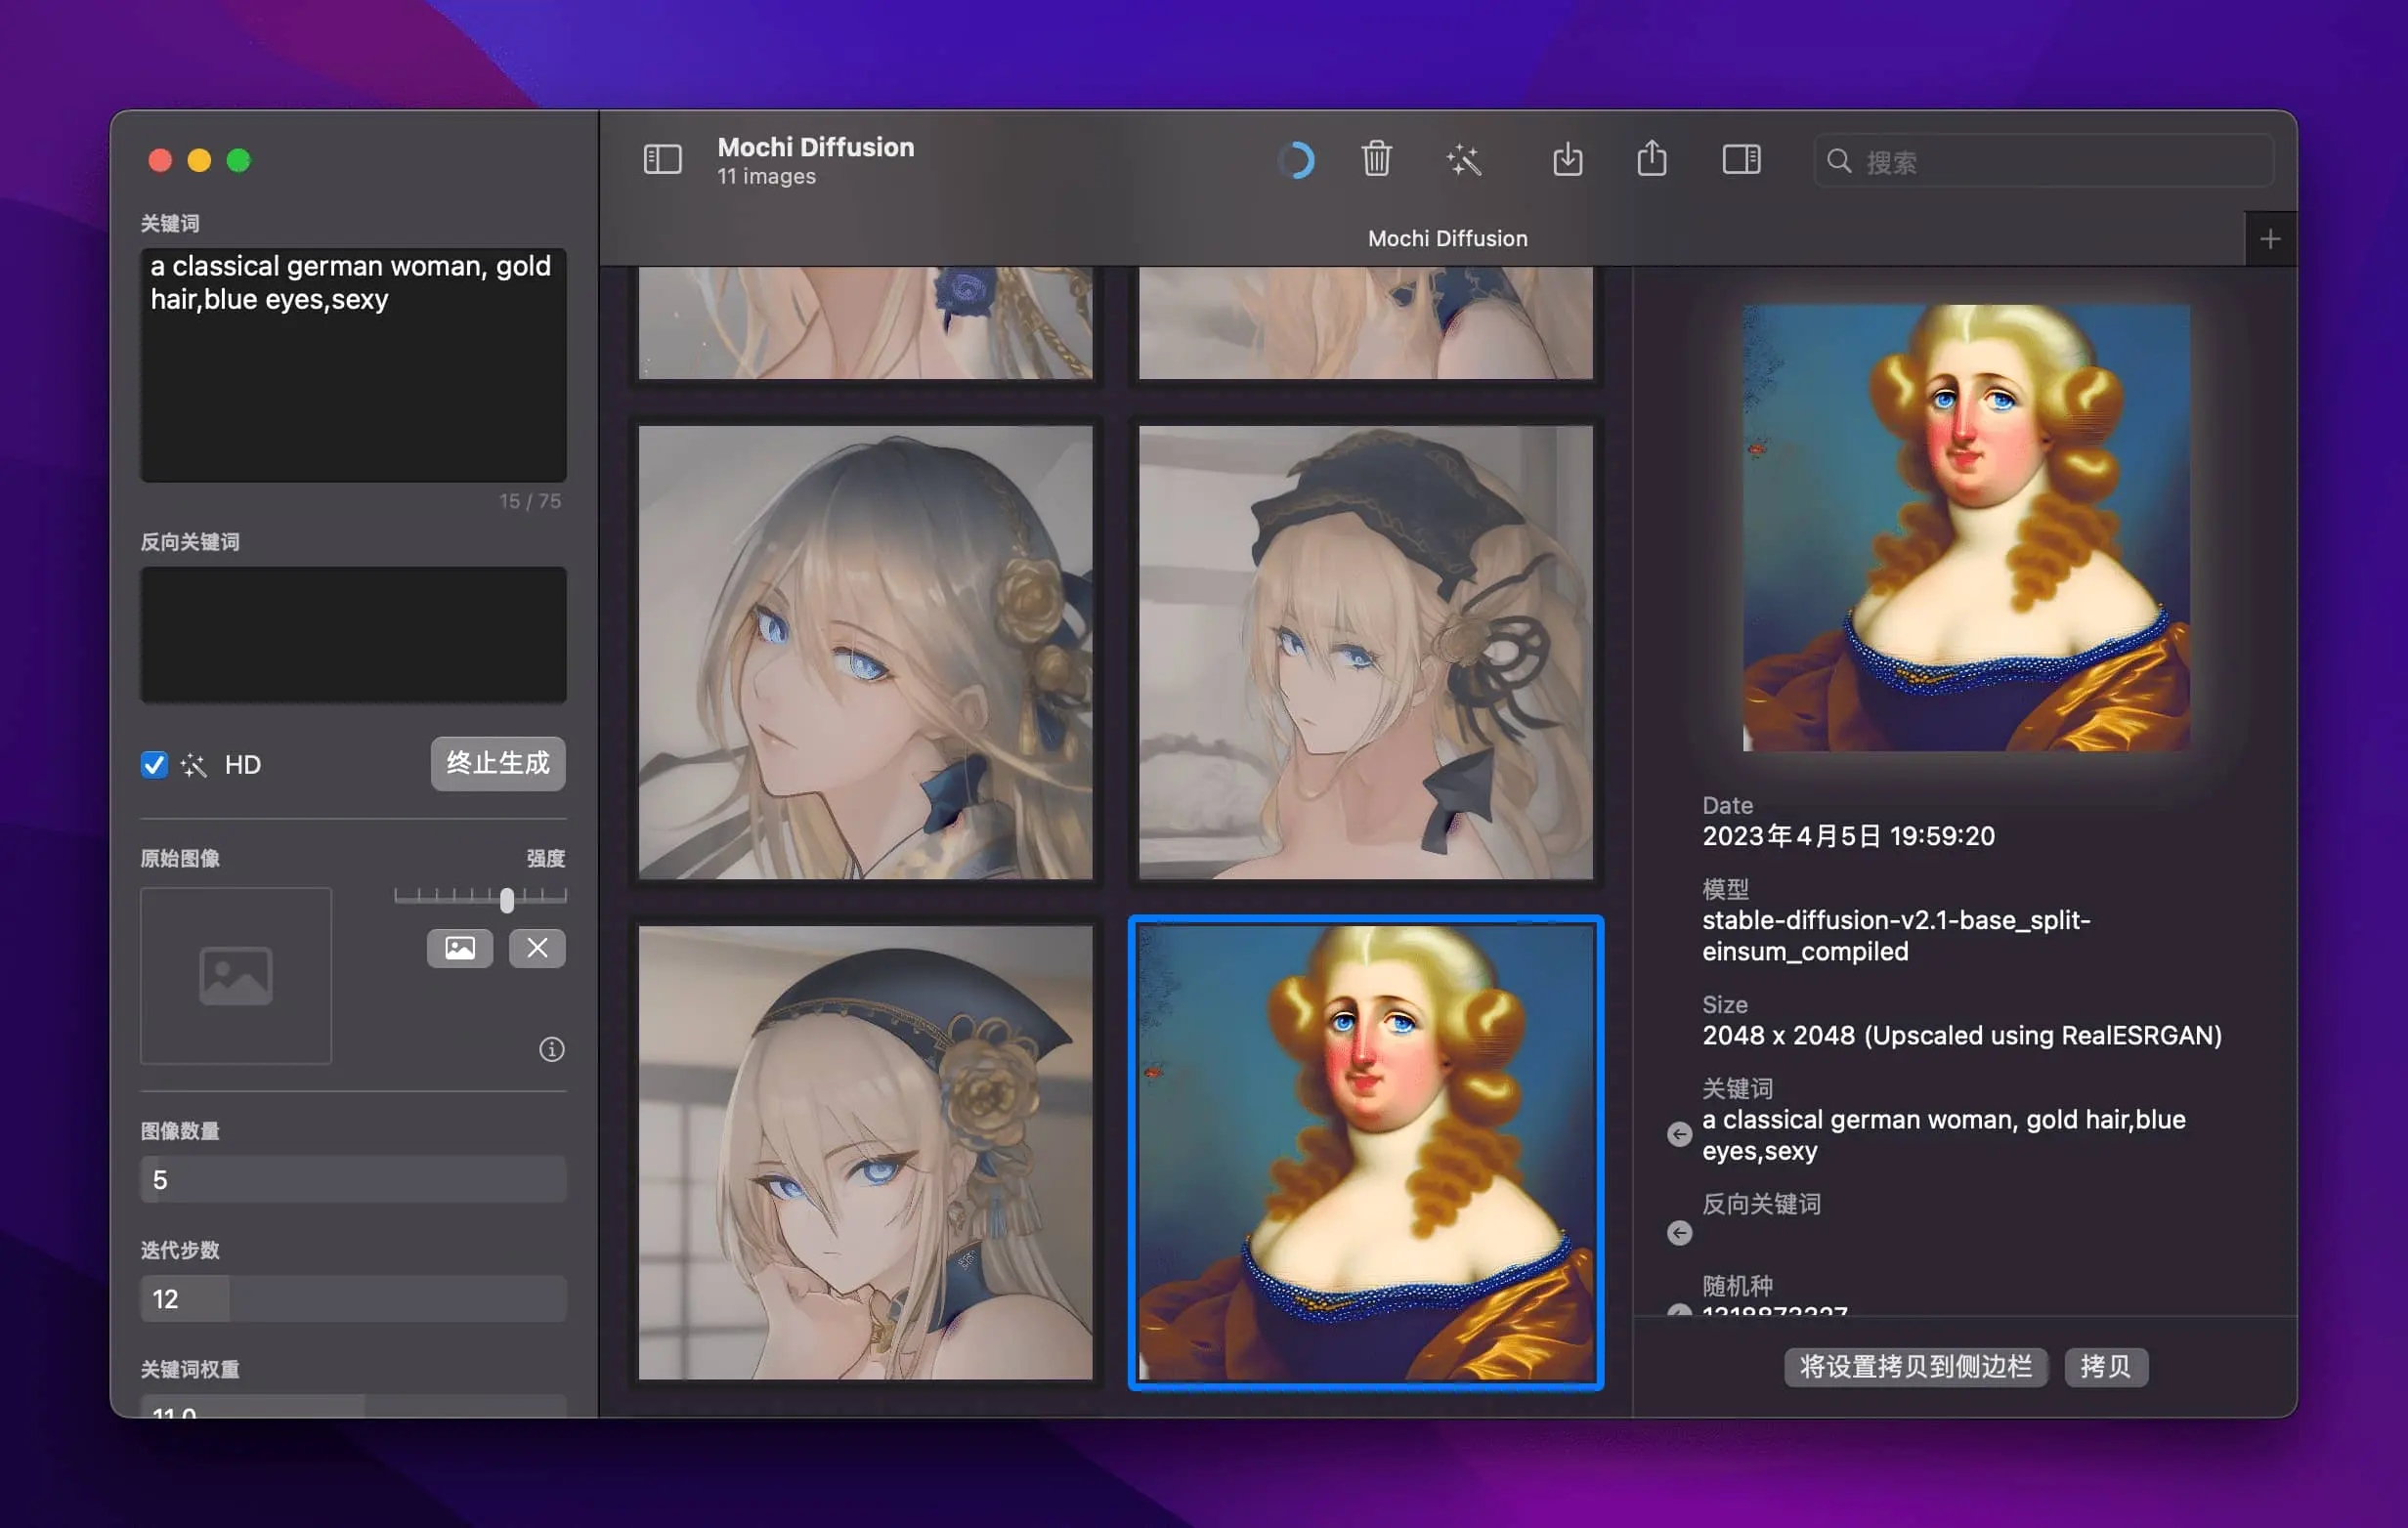Add a new tab with plus icon
The height and width of the screenshot is (1528, 2408).
pos(2269,239)
